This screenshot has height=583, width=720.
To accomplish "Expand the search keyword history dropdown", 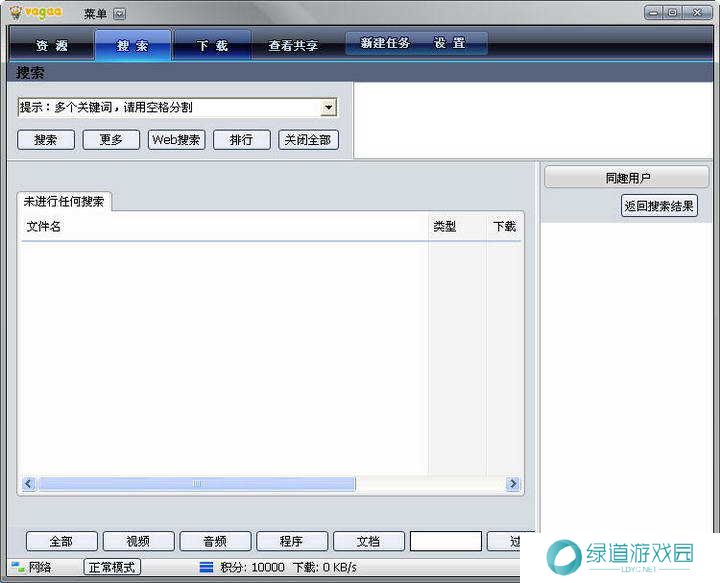I will pyautogui.click(x=328, y=107).
